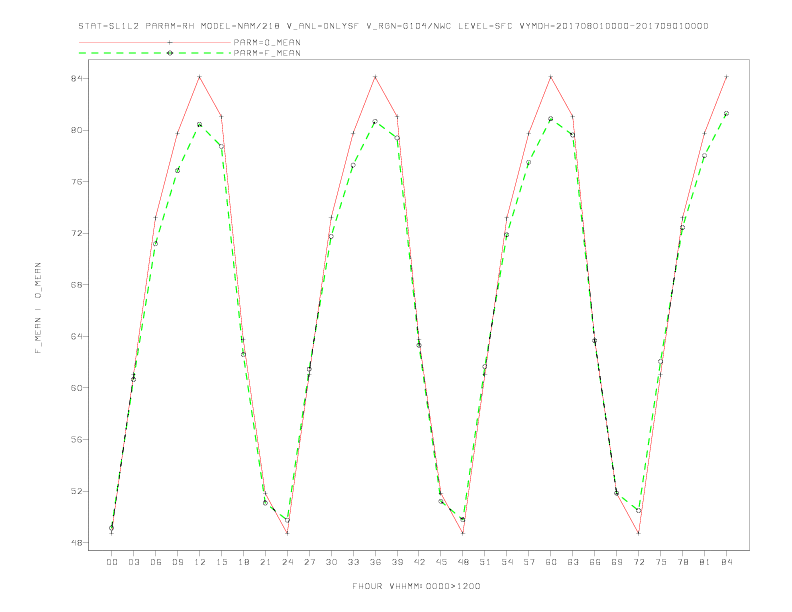
Task: Click the x-axis forecast hour label 15
Action: click(x=221, y=562)
